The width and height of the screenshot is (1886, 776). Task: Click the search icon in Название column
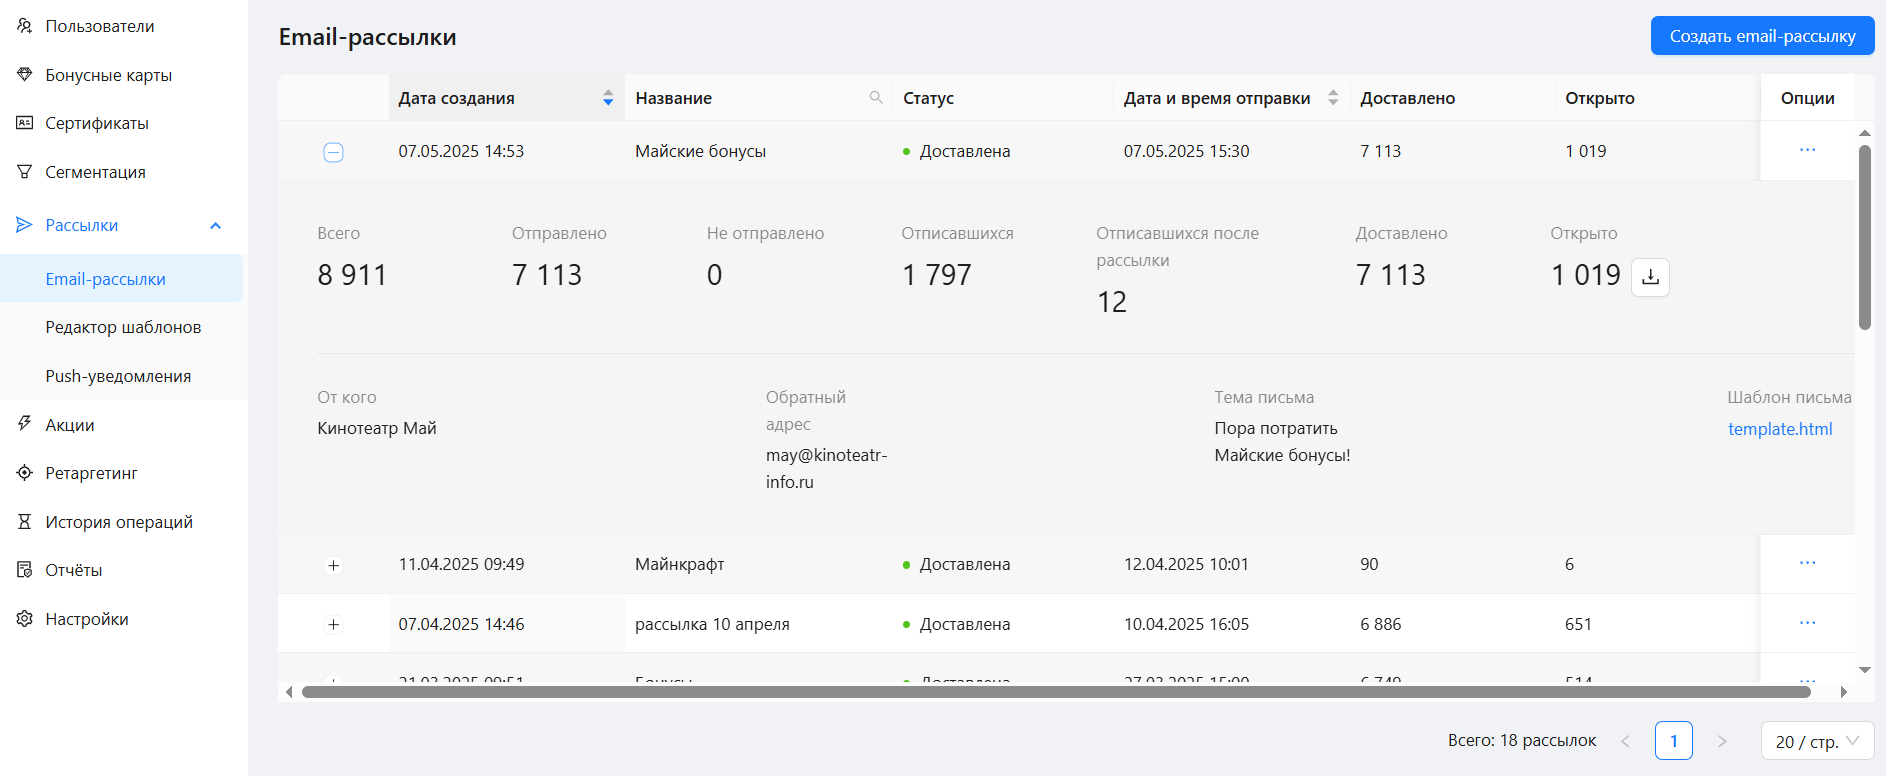tap(876, 97)
